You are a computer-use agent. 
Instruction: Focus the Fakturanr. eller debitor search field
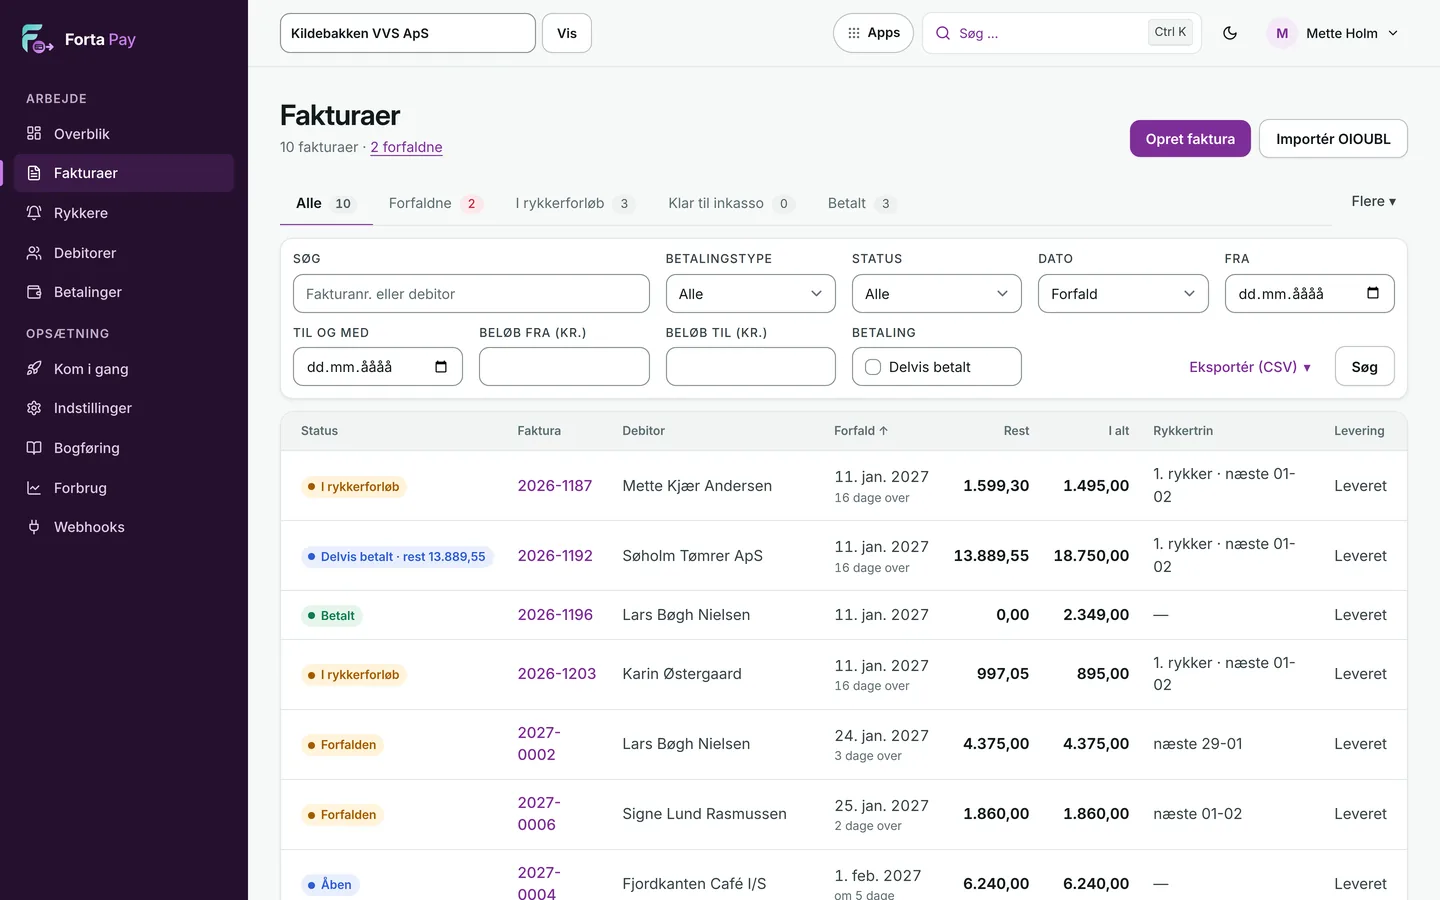471,294
